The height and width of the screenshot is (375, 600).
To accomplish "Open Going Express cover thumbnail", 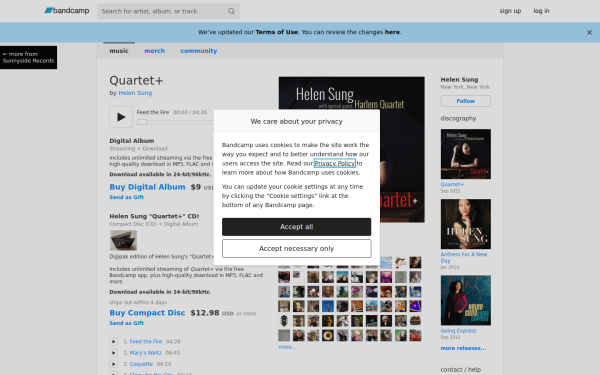I will click(x=466, y=300).
